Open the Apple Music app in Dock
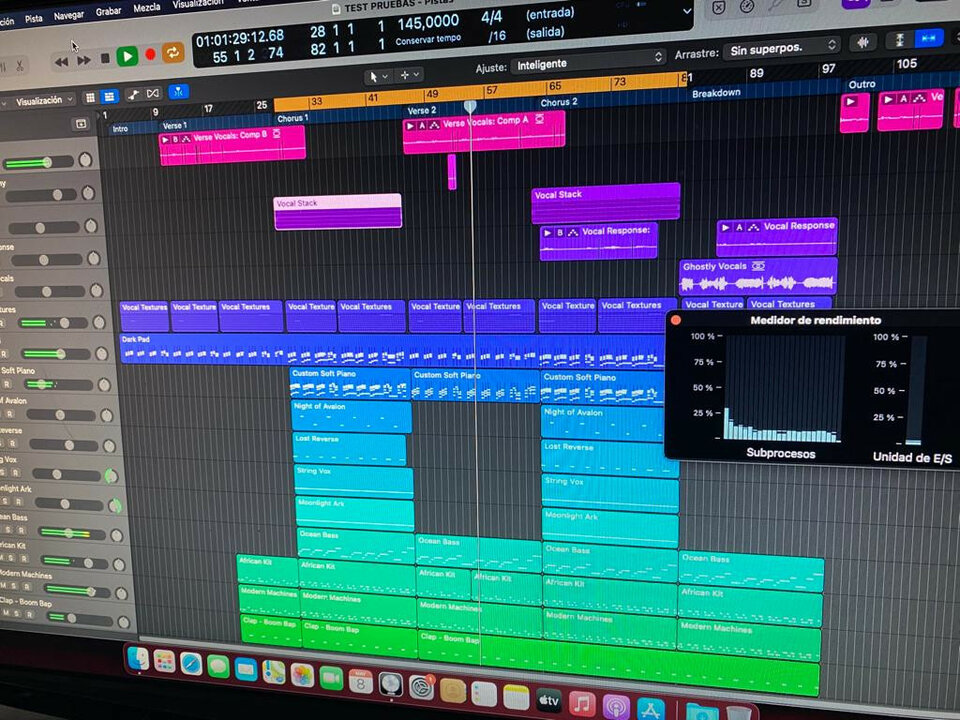The width and height of the screenshot is (960, 720). 582,703
